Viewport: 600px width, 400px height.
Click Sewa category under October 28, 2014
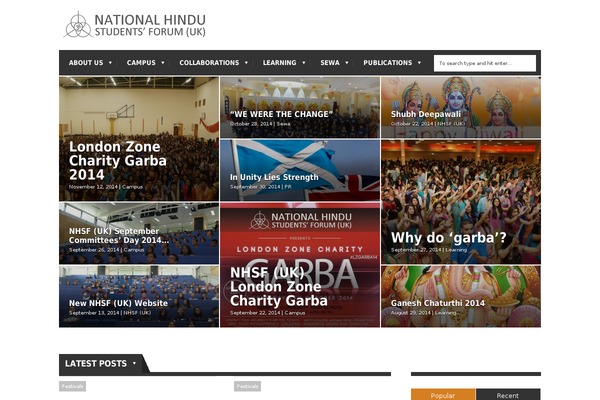[x=284, y=124]
